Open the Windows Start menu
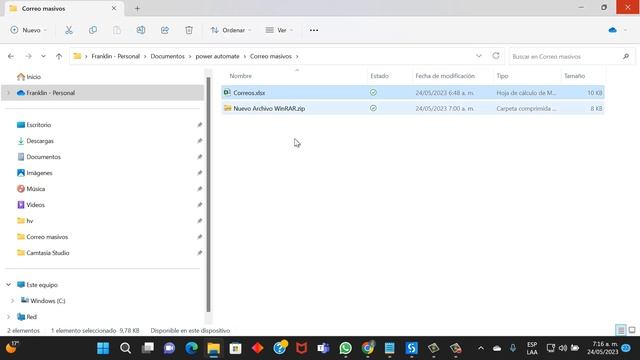 point(103,348)
